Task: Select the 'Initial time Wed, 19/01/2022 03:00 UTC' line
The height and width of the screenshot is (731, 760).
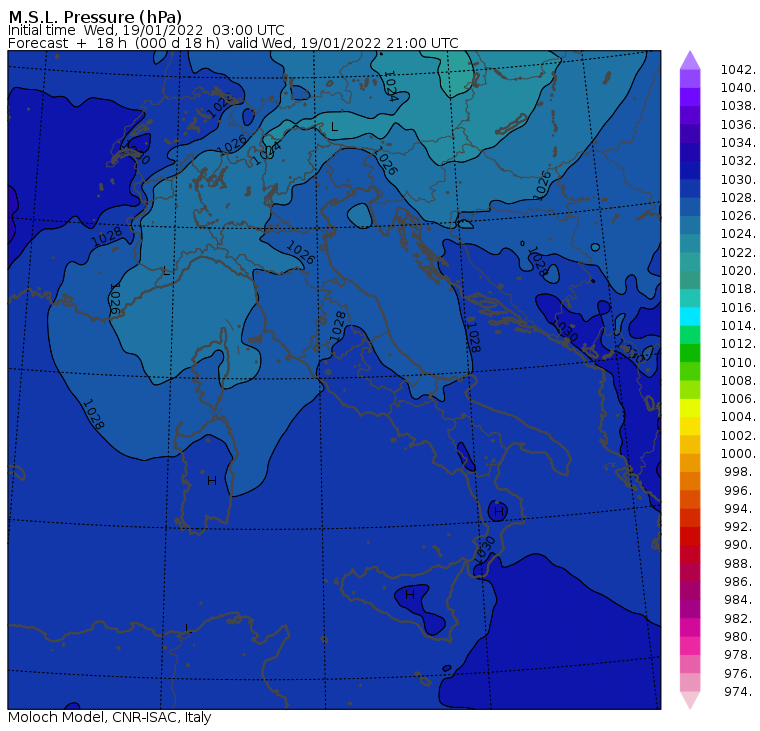Action: (146, 30)
